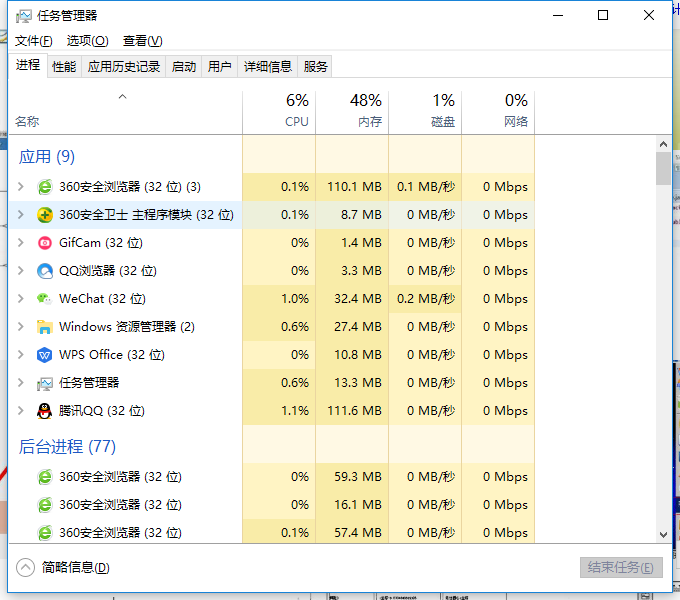Click the 结束任务 button
Image resolution: width=680 pixels, height=600 pixels.
click(621, 568)
